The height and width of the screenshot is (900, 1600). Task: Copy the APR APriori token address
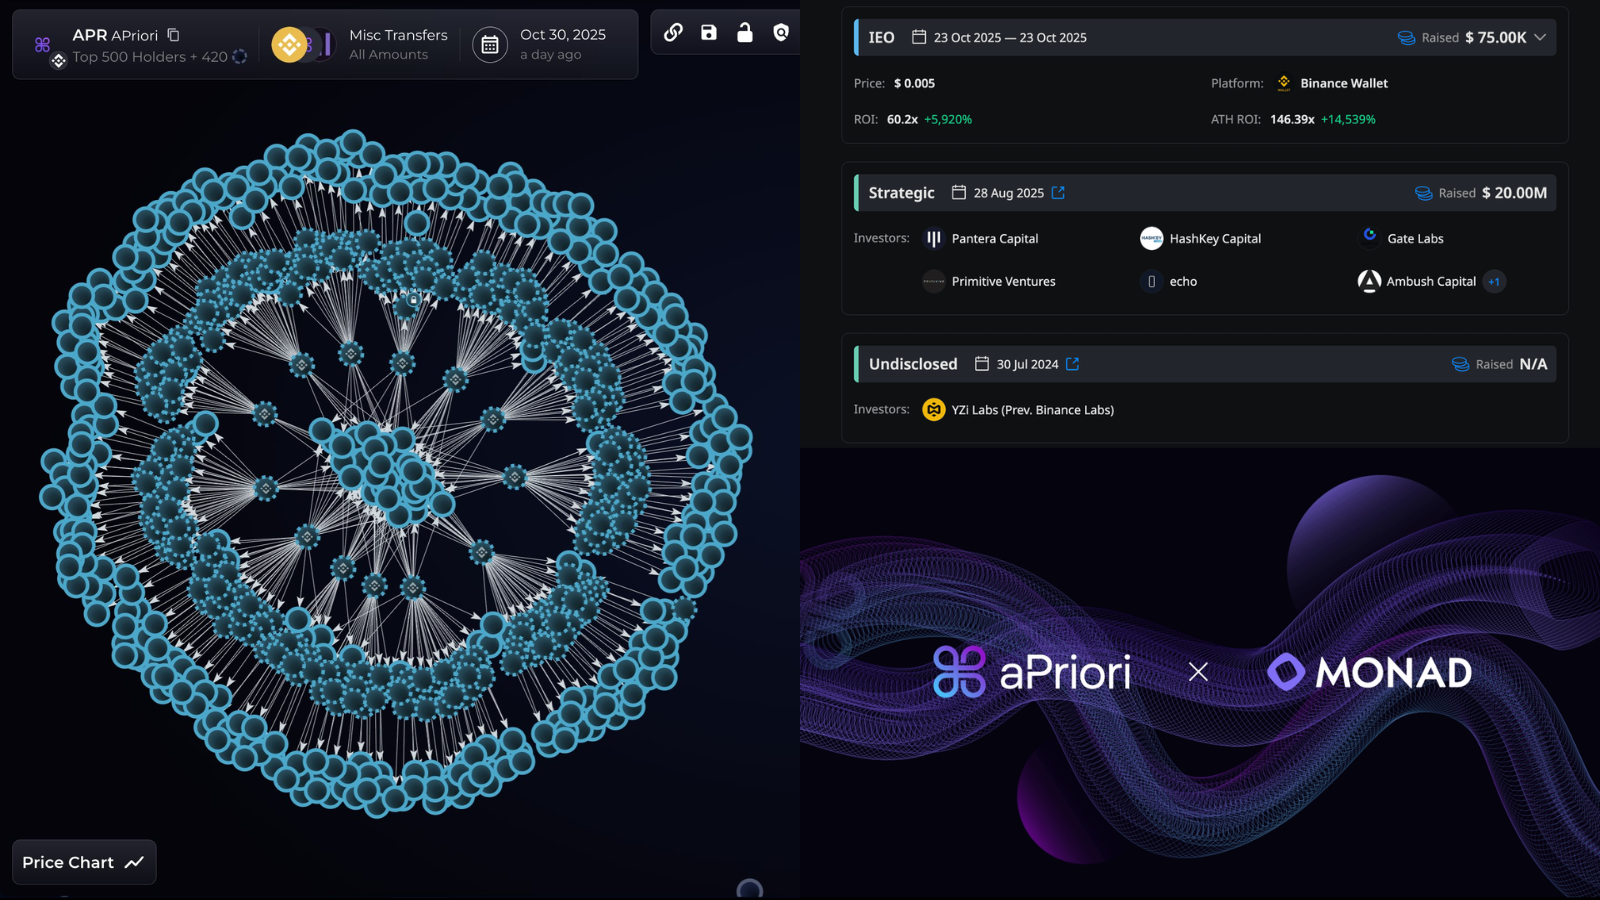[173, 35]
